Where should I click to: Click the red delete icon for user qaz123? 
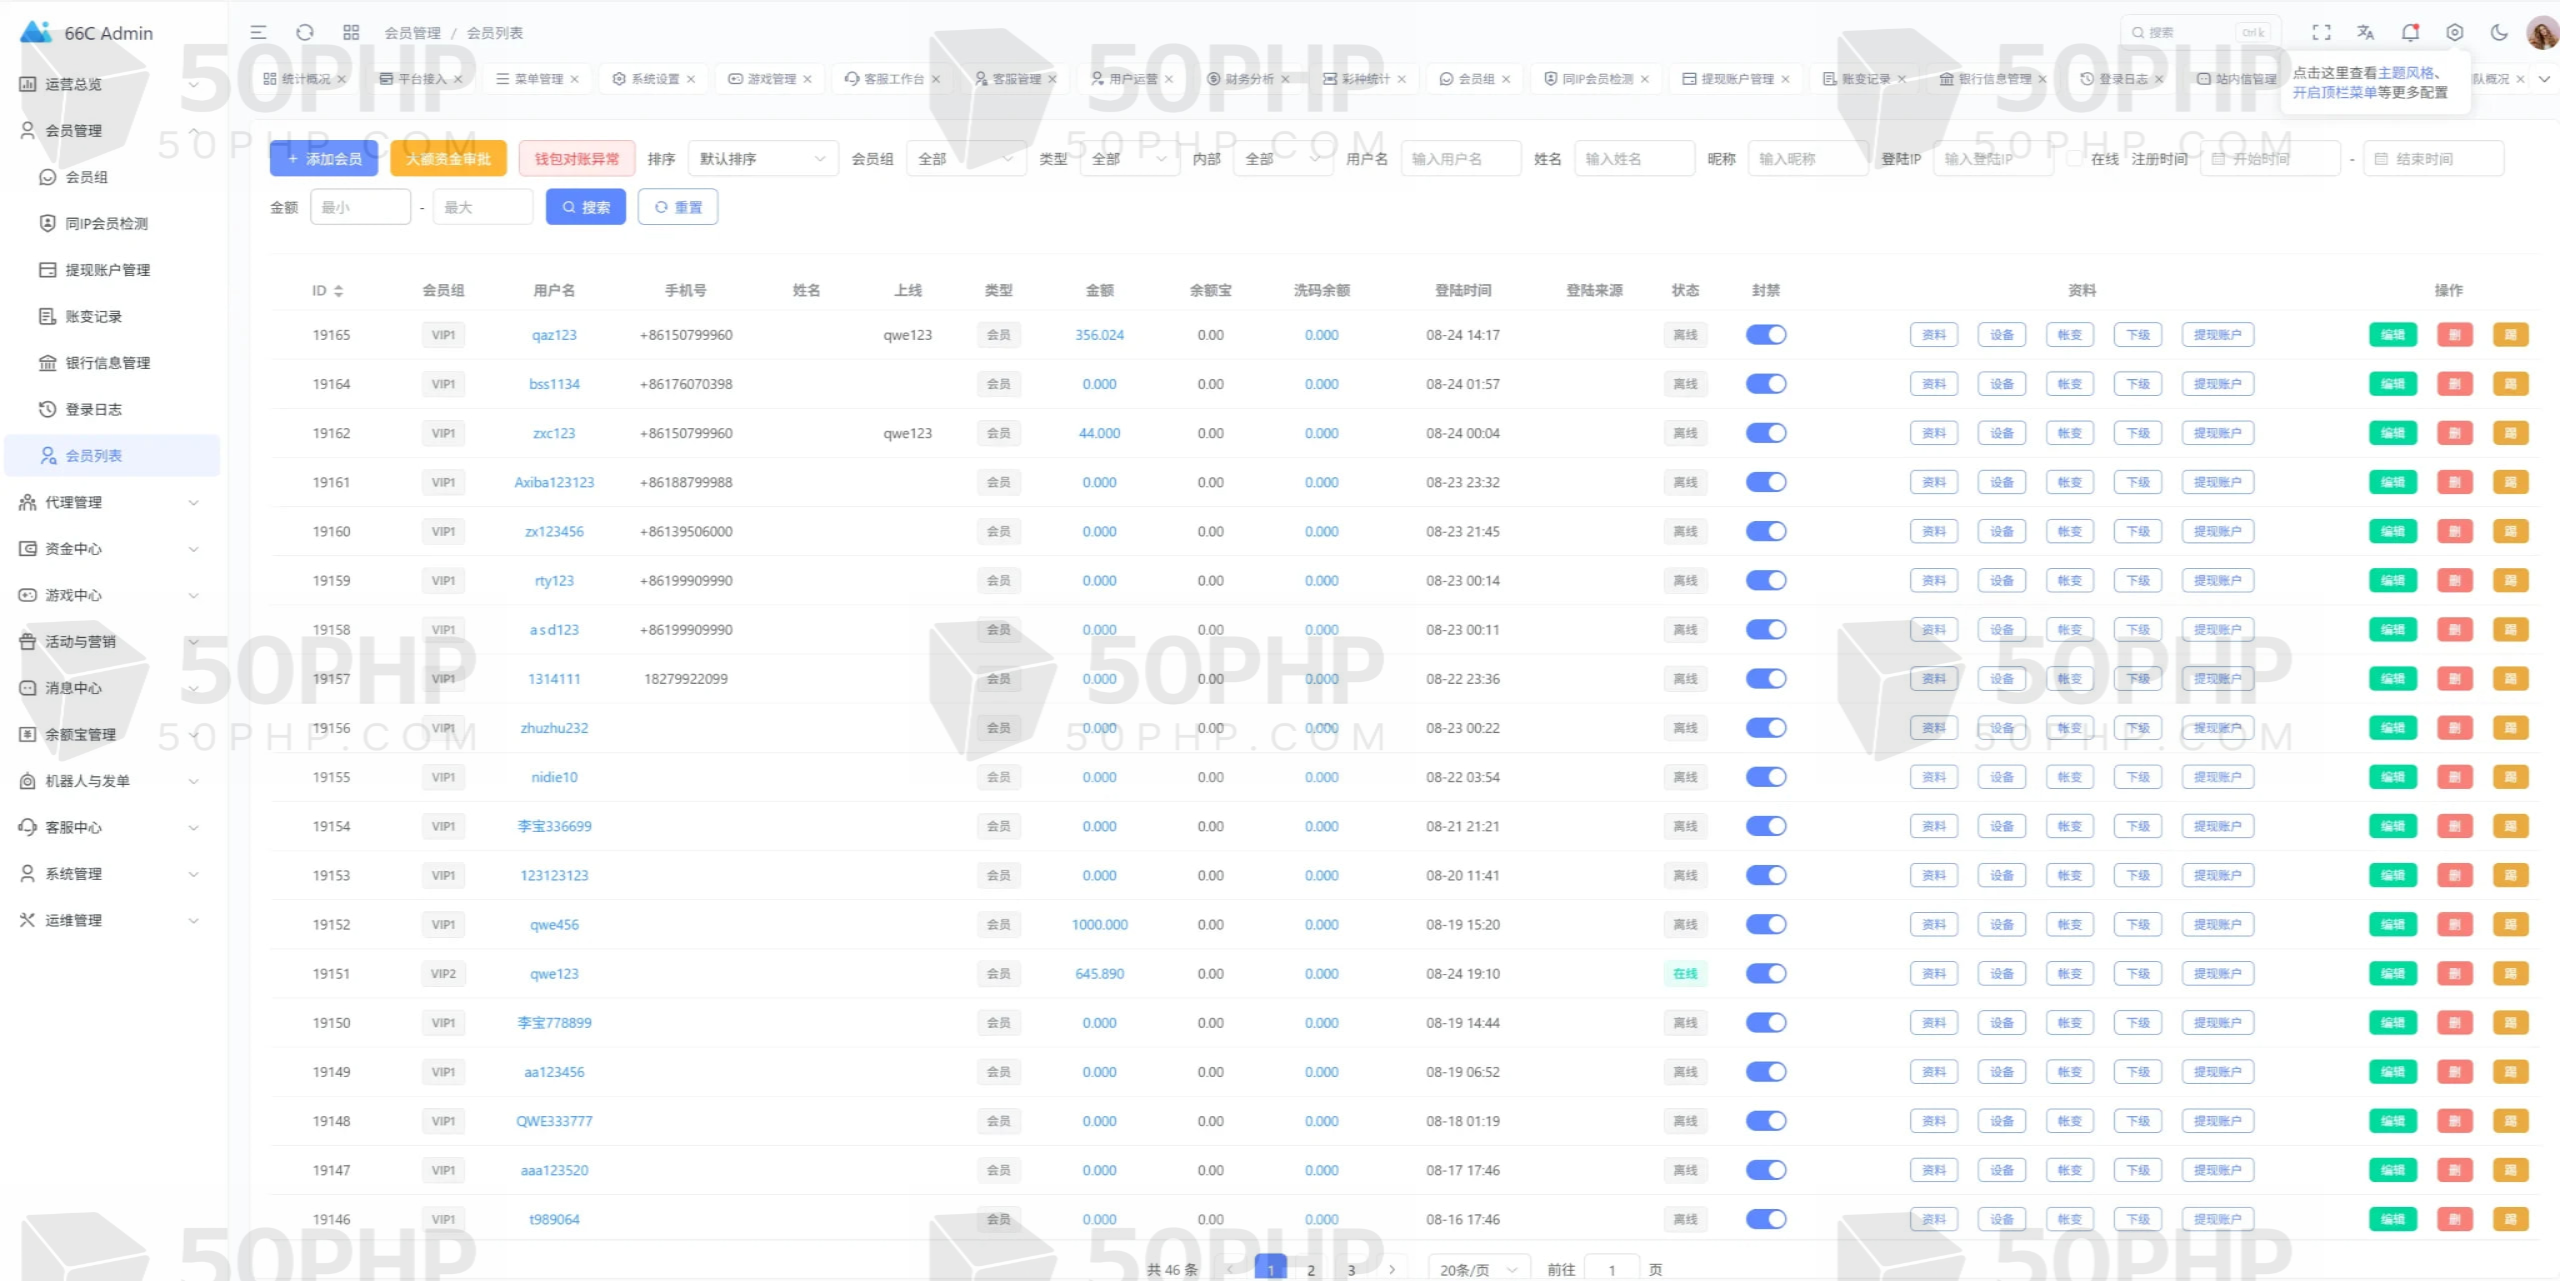[x=2454, y=335]
